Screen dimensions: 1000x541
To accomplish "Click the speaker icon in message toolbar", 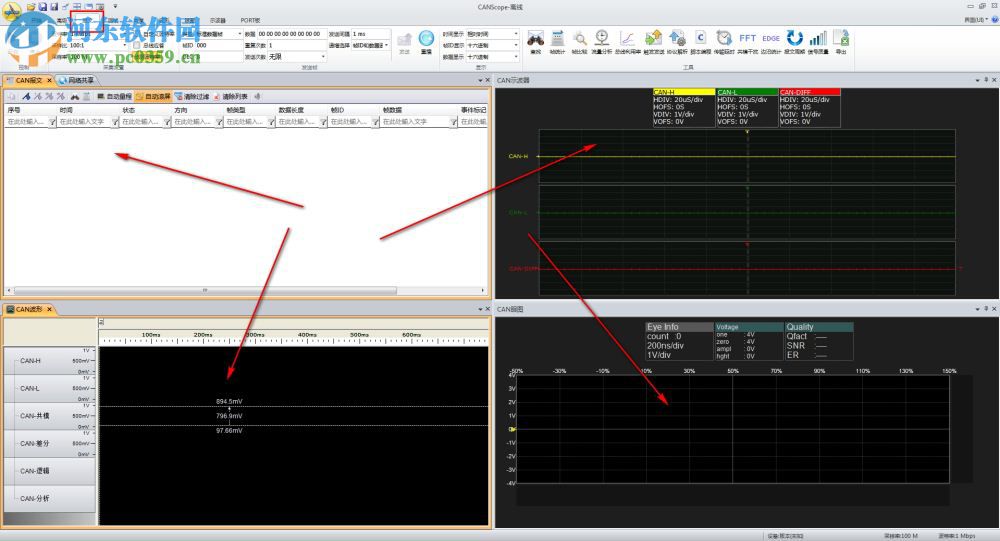I will [258, 96].
